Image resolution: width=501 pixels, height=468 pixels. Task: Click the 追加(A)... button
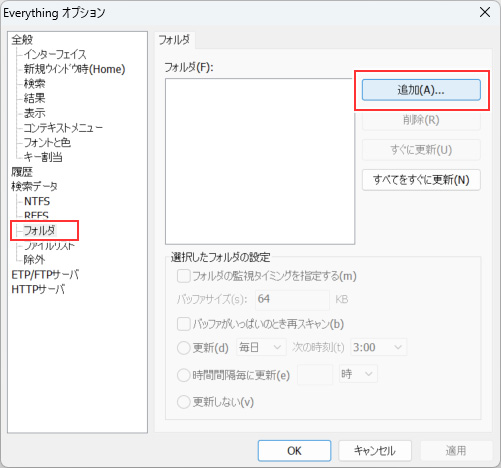[x=421, y=90]
